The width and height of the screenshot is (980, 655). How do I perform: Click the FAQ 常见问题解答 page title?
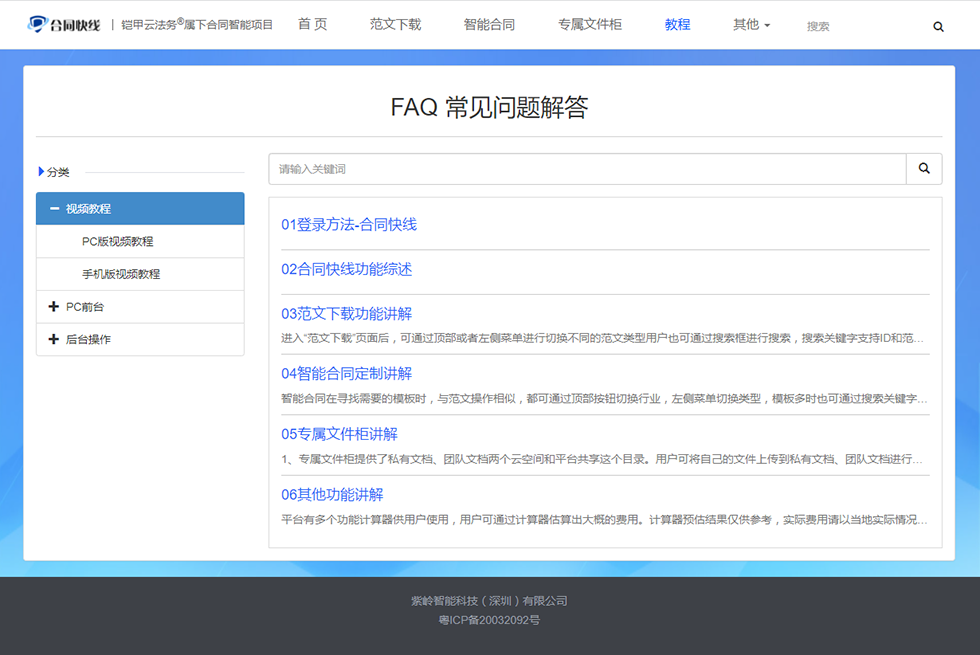coord(489,107)
